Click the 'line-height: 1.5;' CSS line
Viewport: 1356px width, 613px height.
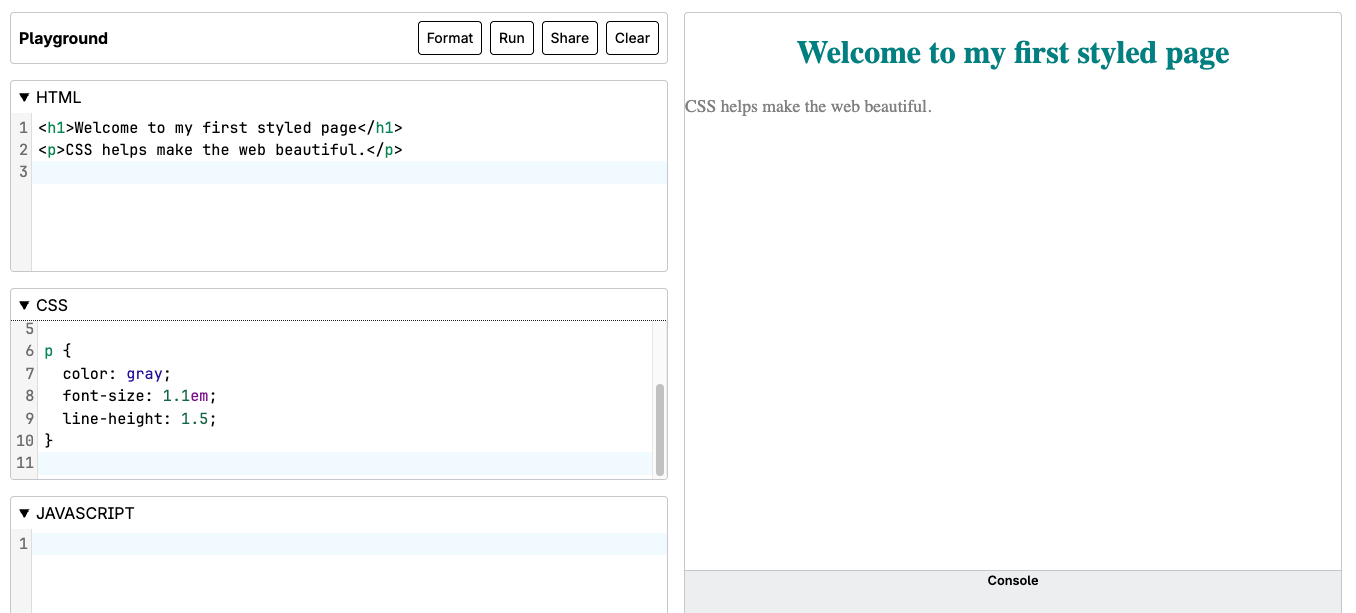[x=139, y=418]
